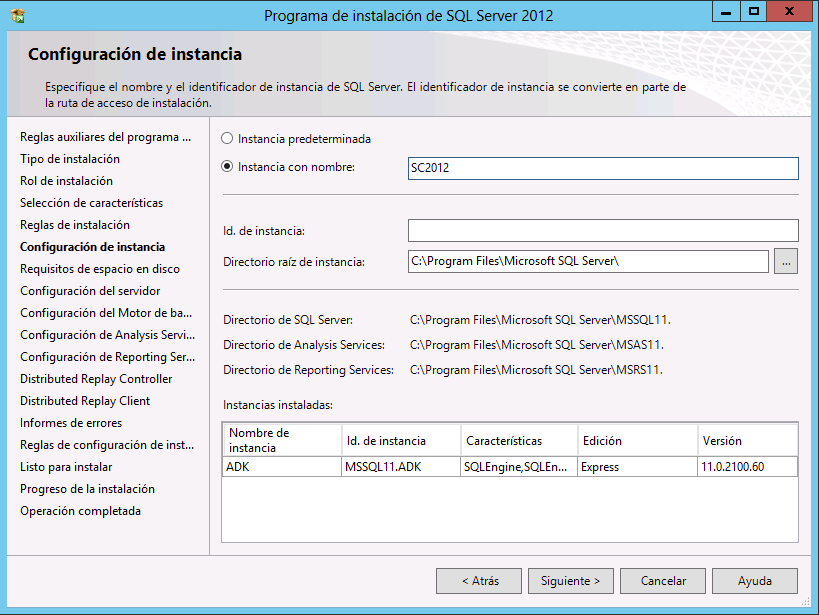819x615 pixels.
Task: Select step Rol de instalación
Action: pos(66,181)
